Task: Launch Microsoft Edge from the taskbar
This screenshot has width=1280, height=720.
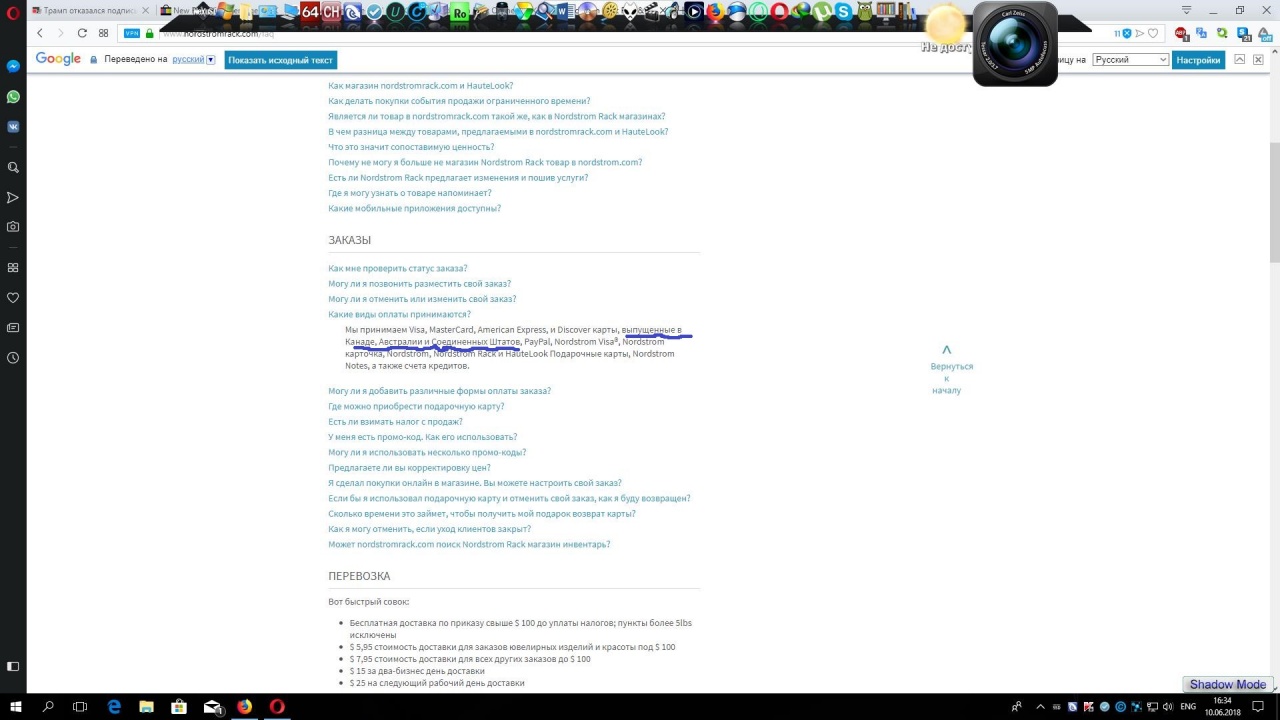Action: 114,706
